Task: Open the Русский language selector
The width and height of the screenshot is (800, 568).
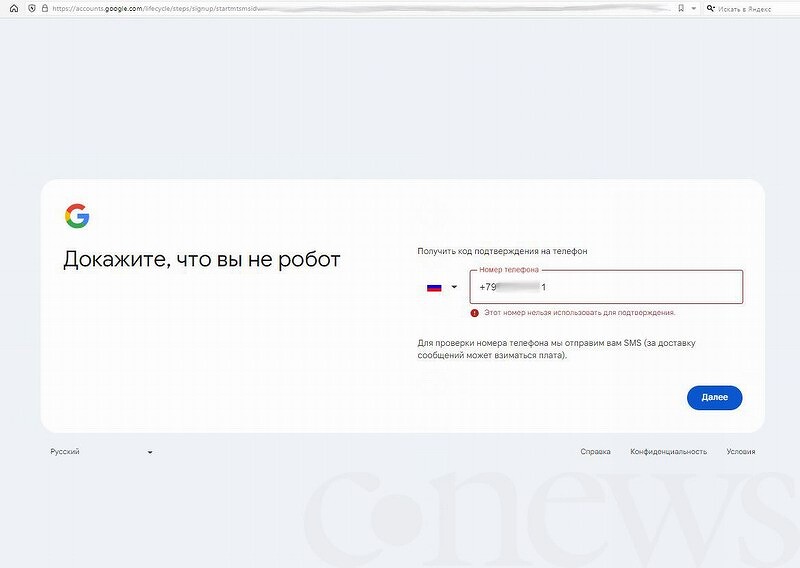Action: [101, 452]
